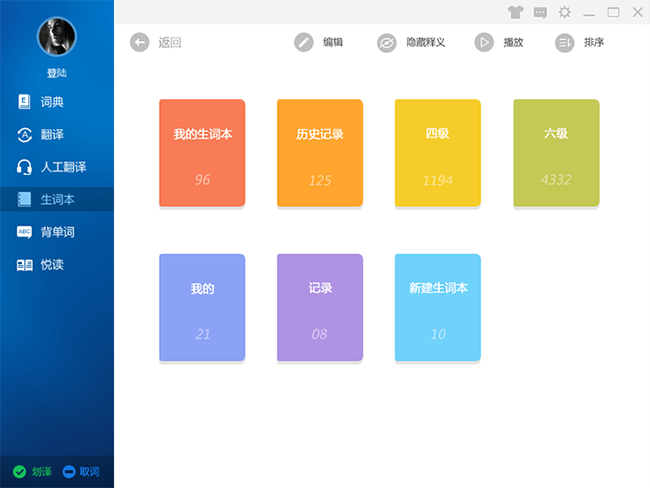
Task: Open the sort order icon
Action: point(565,43)
